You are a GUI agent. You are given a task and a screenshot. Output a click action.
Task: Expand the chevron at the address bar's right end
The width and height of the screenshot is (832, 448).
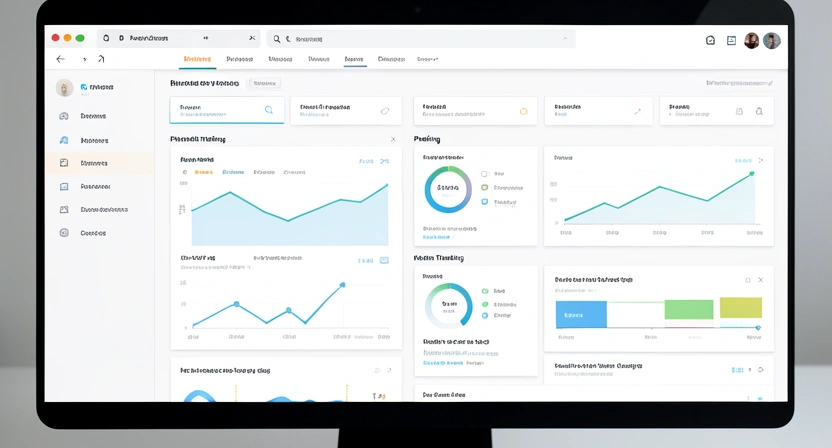(x=565, y=38)
